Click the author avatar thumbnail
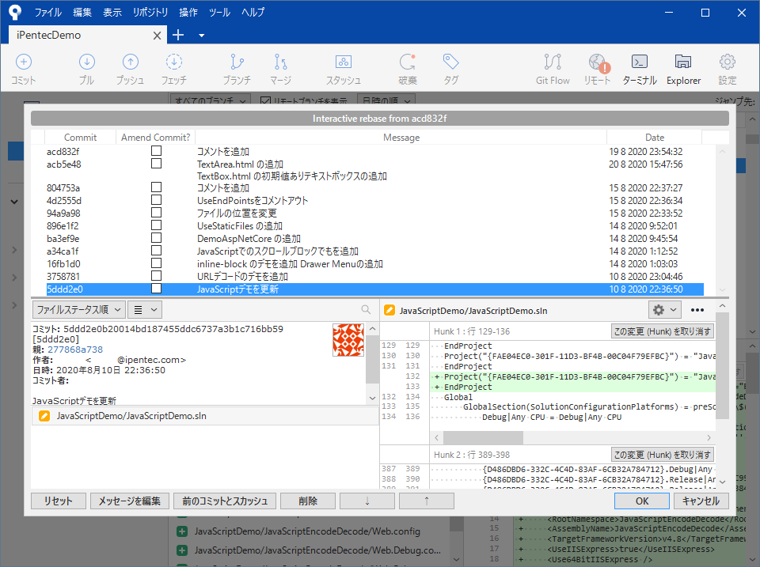 [348, 340]
